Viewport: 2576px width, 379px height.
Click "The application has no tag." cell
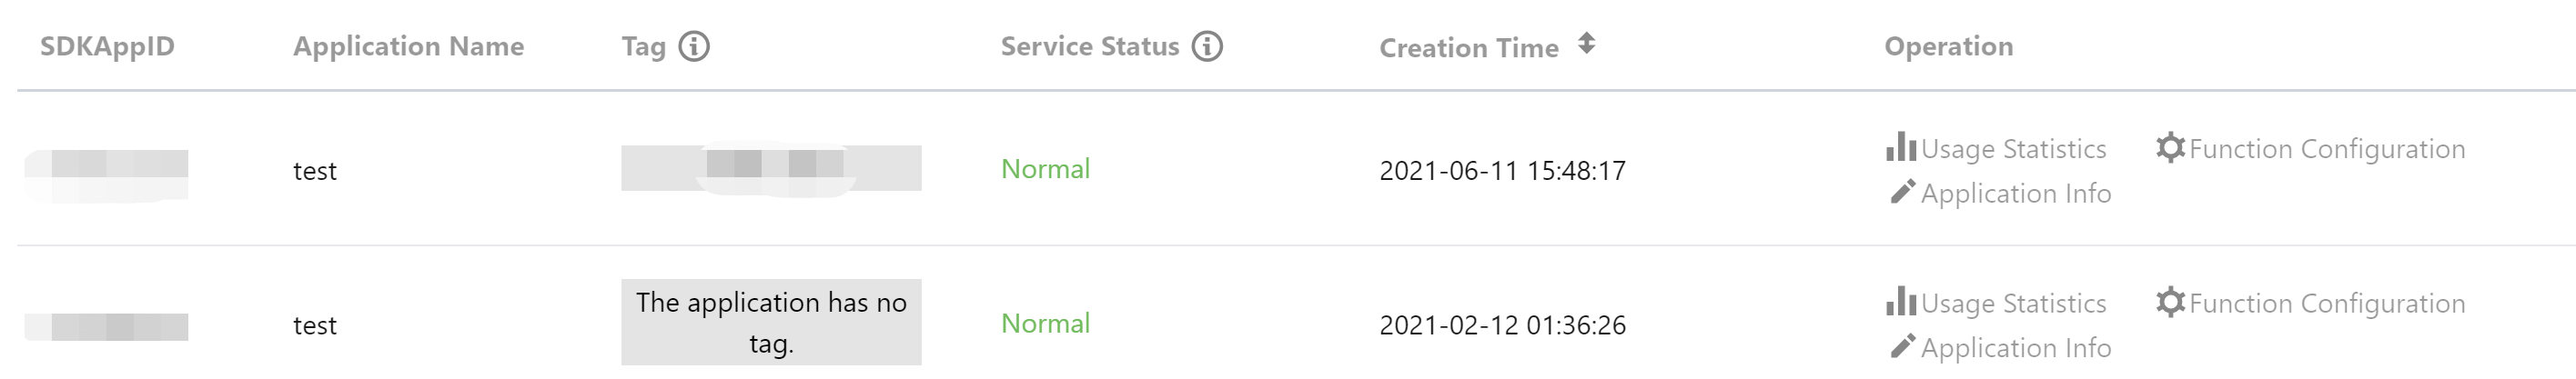771,322
